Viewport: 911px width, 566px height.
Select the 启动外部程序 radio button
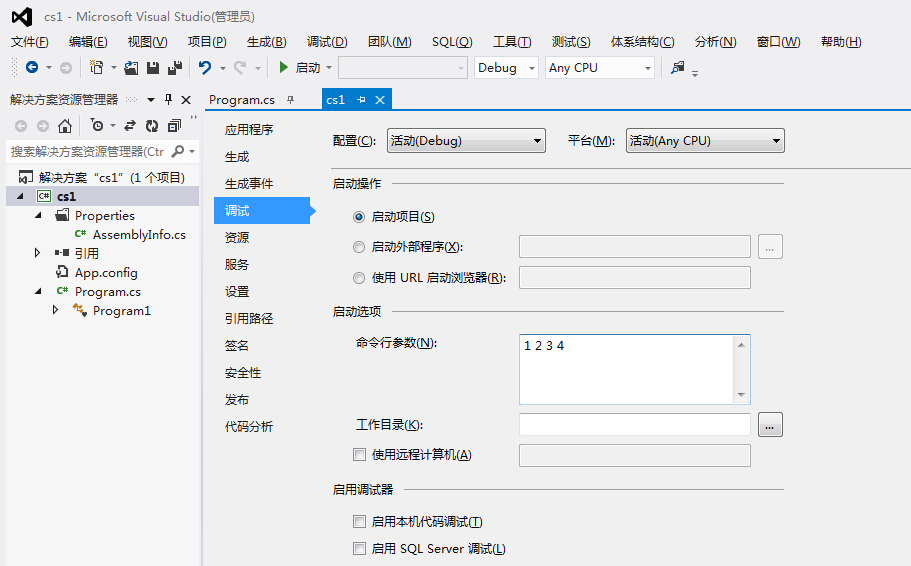[359, 247]
